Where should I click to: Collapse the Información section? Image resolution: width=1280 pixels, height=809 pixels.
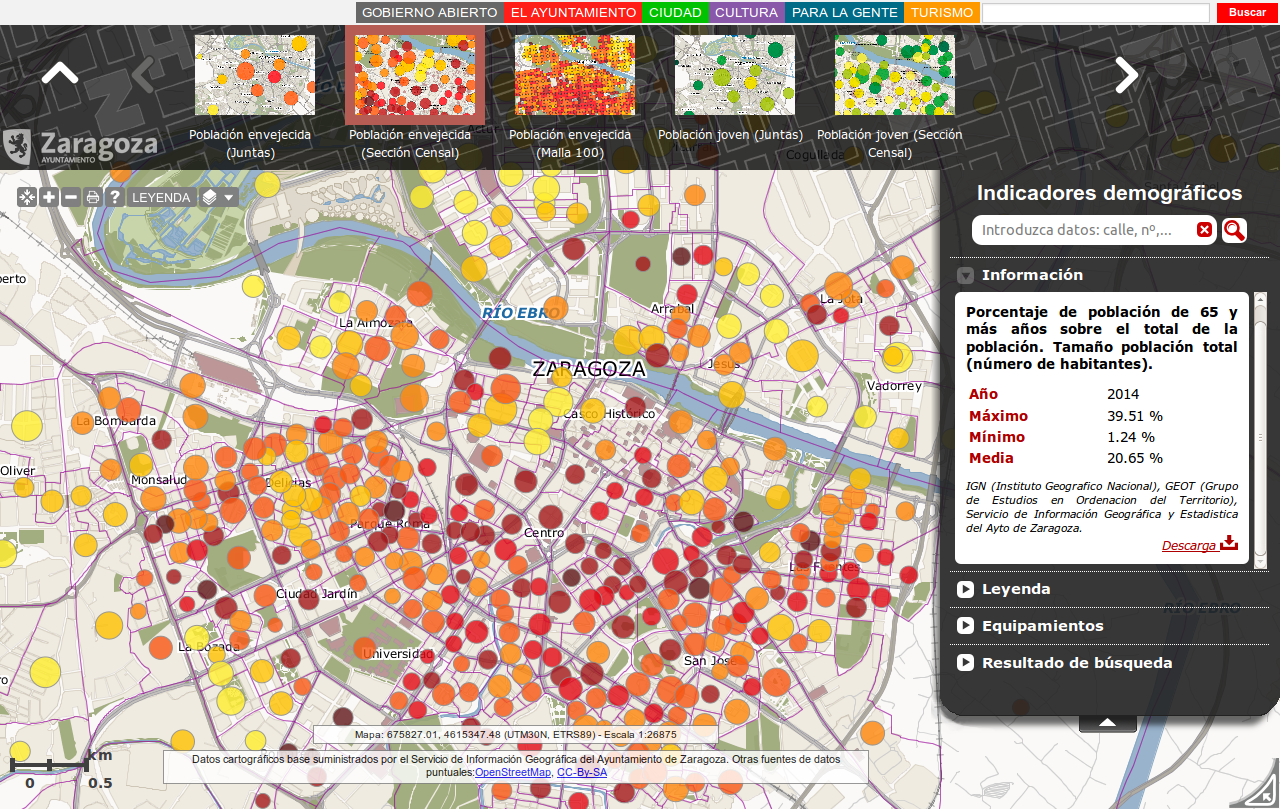tap(965, 275)
